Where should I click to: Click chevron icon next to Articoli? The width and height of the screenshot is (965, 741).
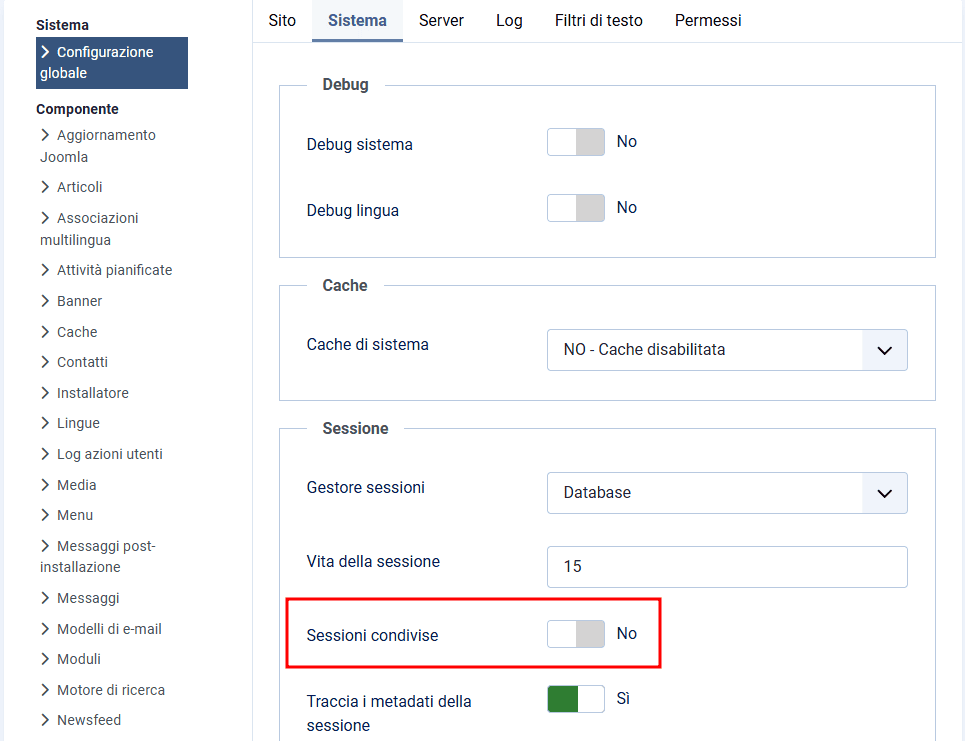click(45, 187)
